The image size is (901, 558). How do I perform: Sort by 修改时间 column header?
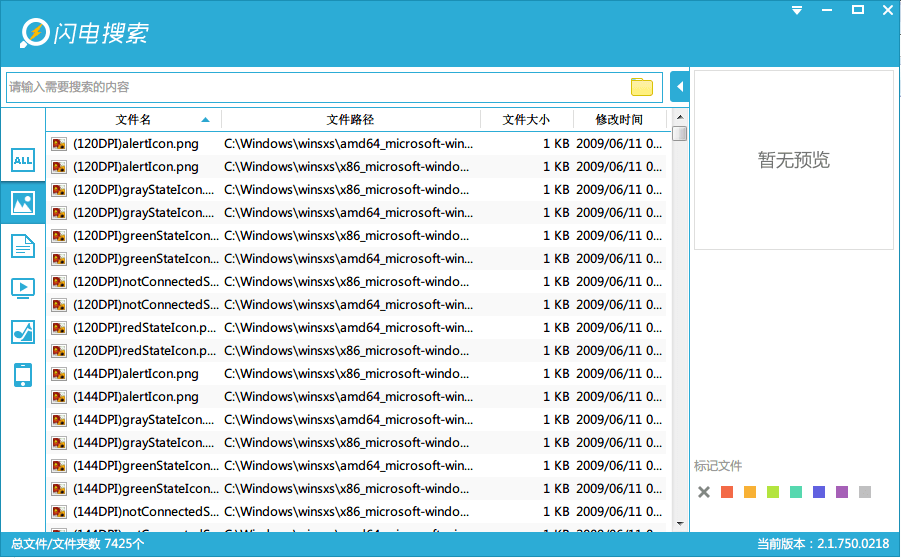pos(619,120)
